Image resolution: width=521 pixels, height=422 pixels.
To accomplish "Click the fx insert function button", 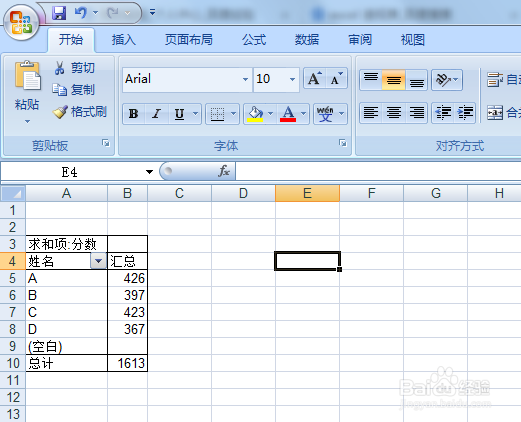I will [223, 171].
